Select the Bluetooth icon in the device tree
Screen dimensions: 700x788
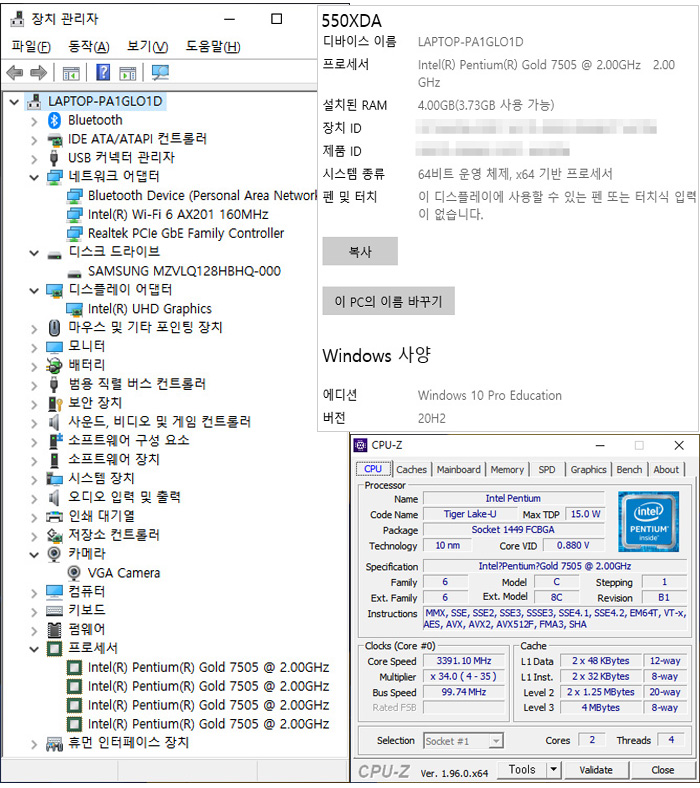[x=54, y=120]
